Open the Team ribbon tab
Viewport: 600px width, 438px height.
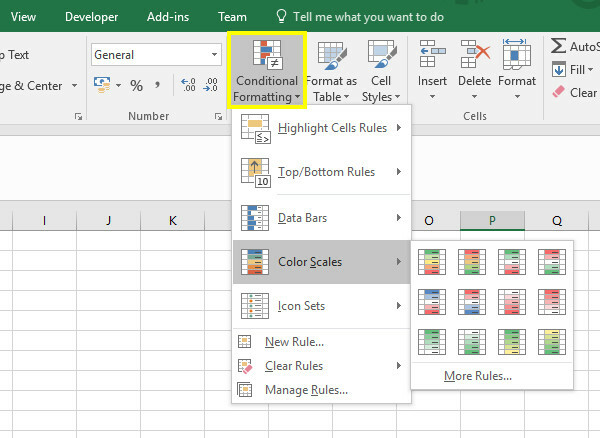232,16
